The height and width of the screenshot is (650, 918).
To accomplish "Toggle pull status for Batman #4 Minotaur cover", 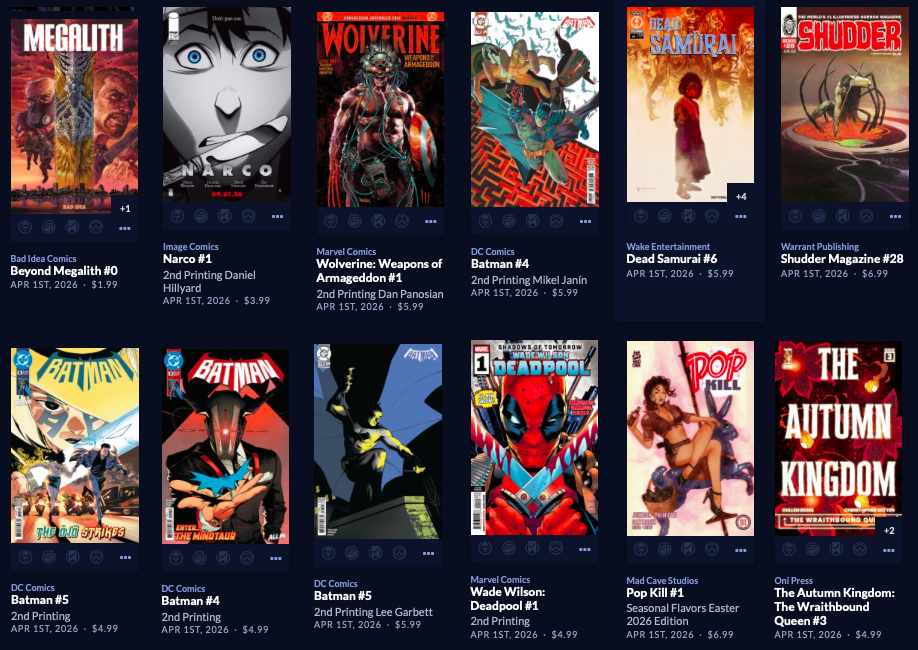I will pyautogui.click(x=176, y=558).
